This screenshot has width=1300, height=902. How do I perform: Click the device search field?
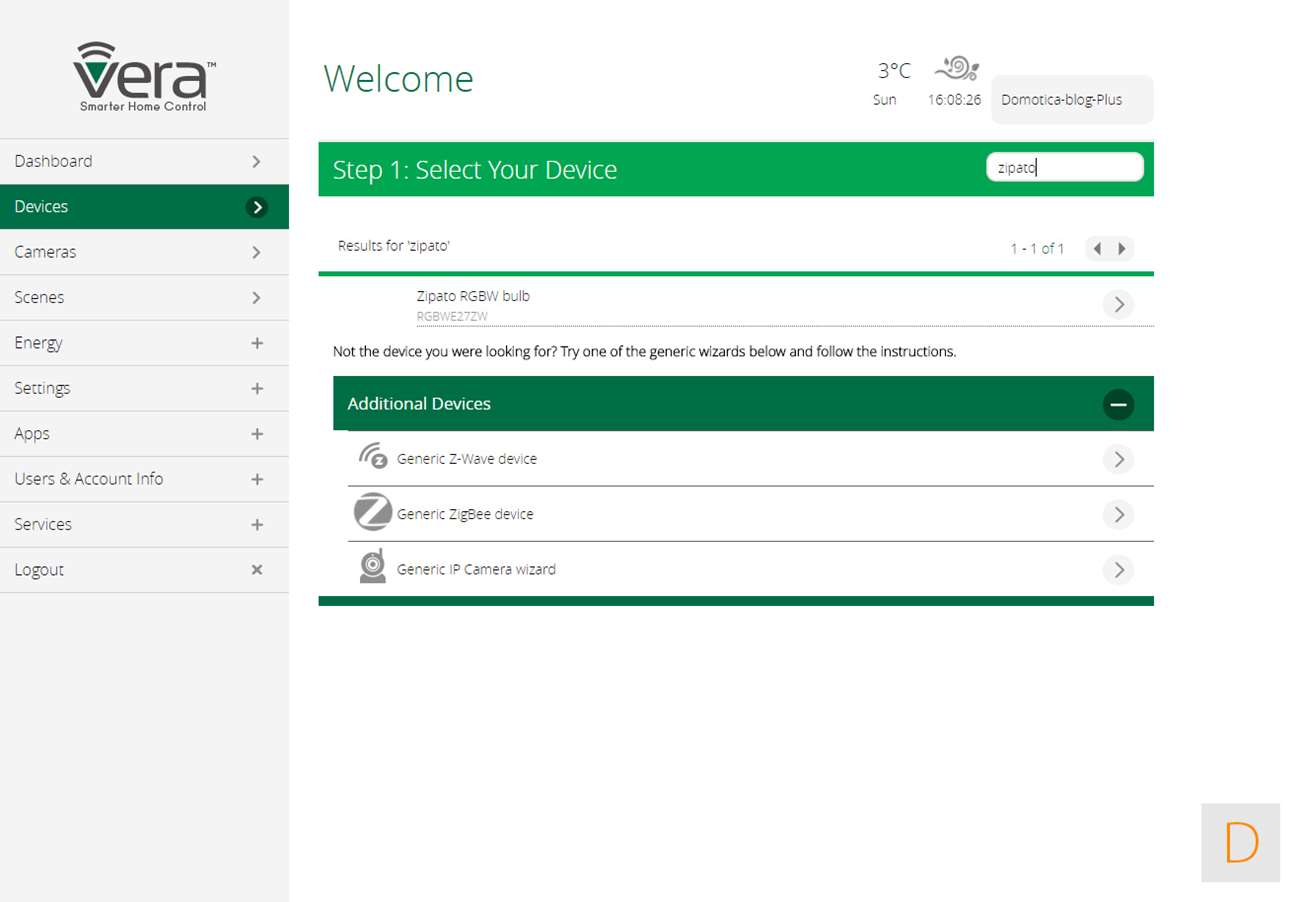pyautogui.click(x=1064, y=168)
